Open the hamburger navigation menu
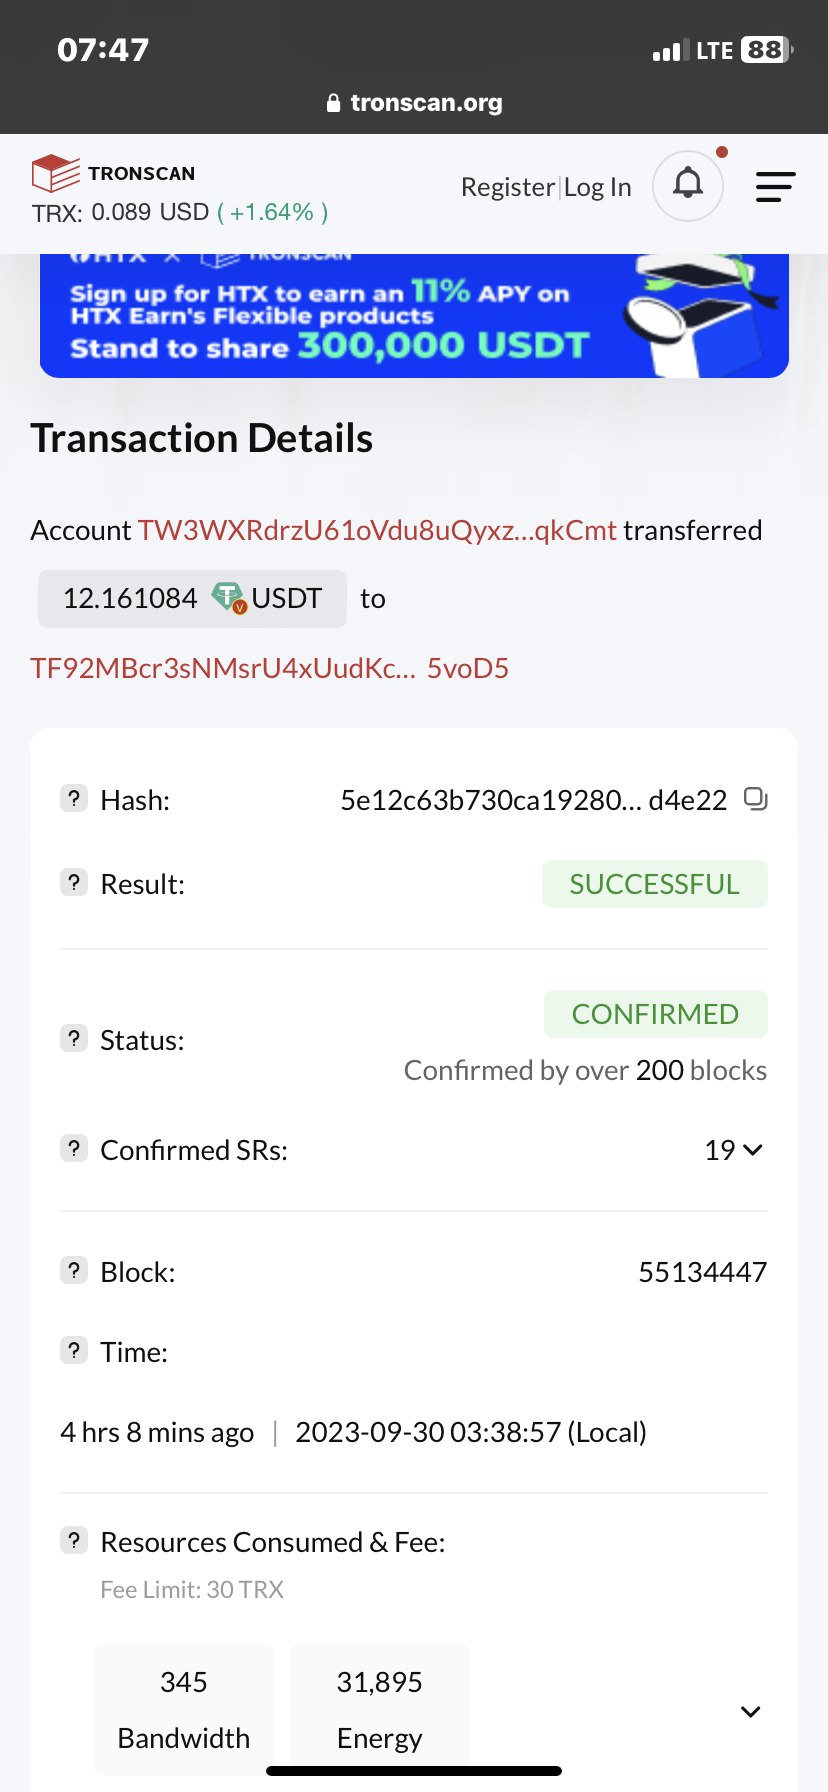This screenshot has height=1792, width=828. click(775, 187)
